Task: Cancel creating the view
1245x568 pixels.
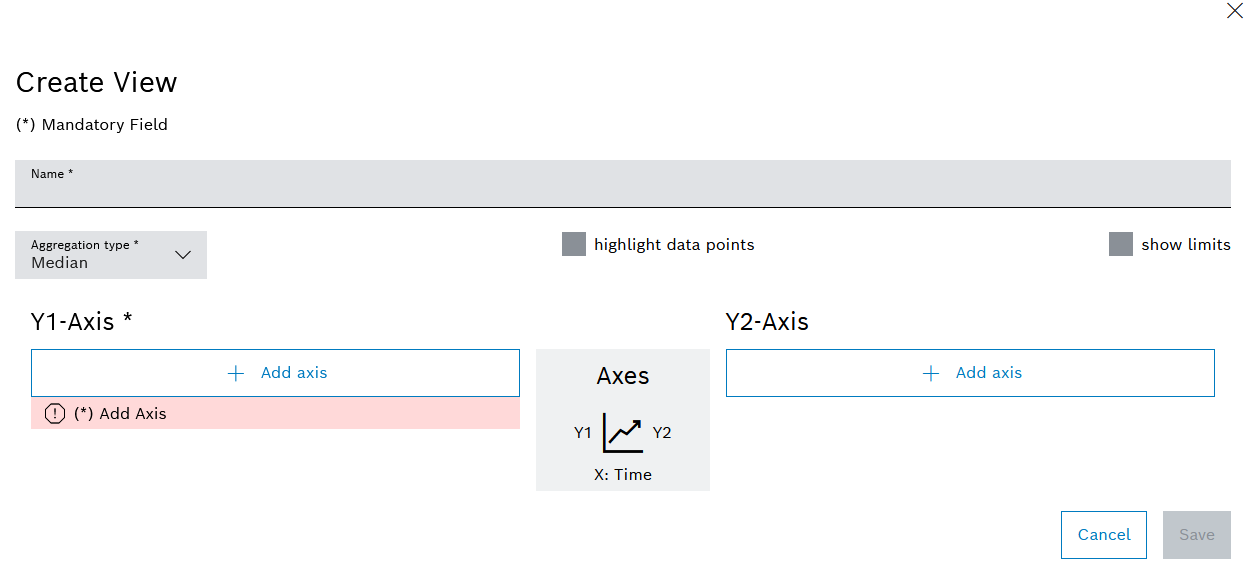Action: pyautogui.click(x=1104, y=535)
